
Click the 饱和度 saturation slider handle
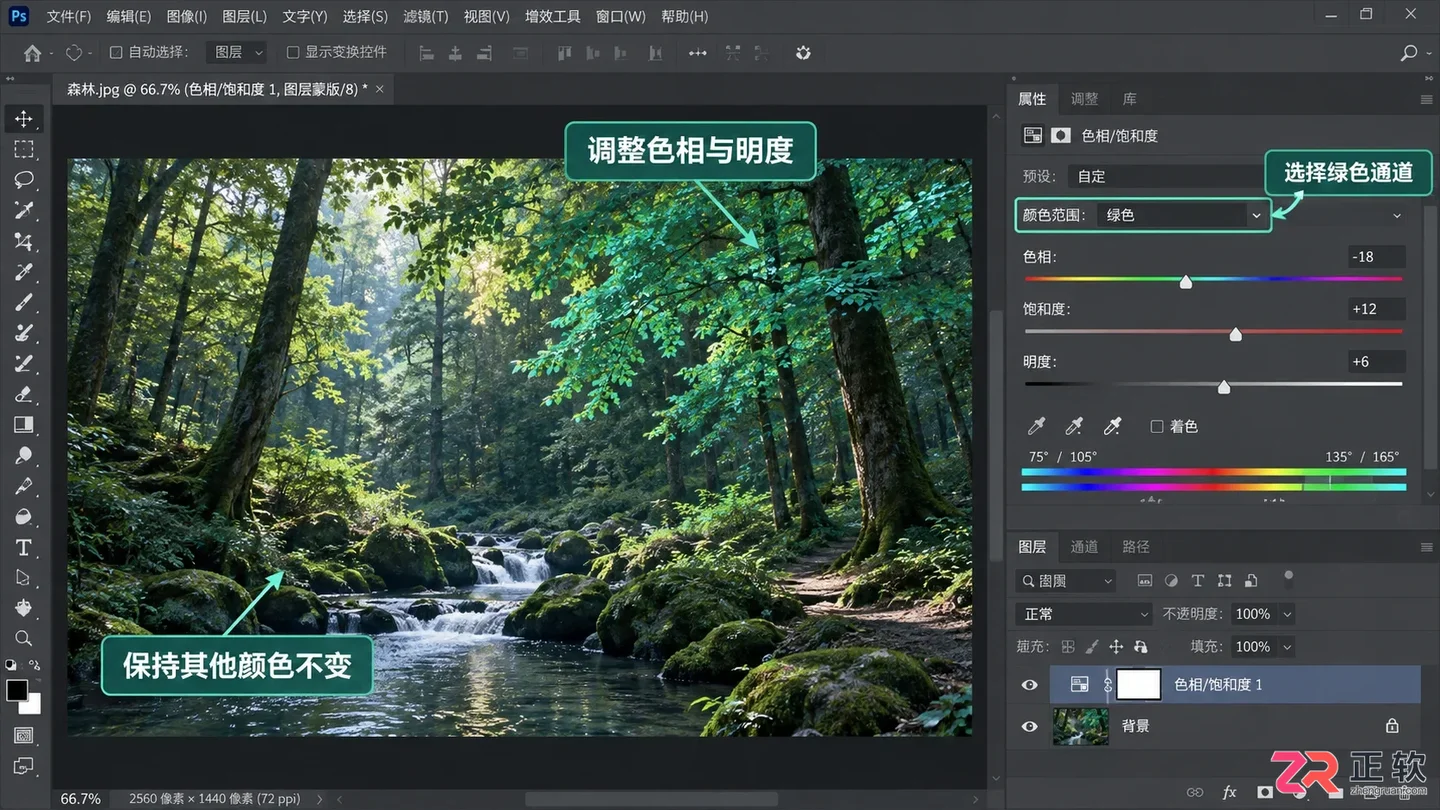click(x=1236, y=334)
